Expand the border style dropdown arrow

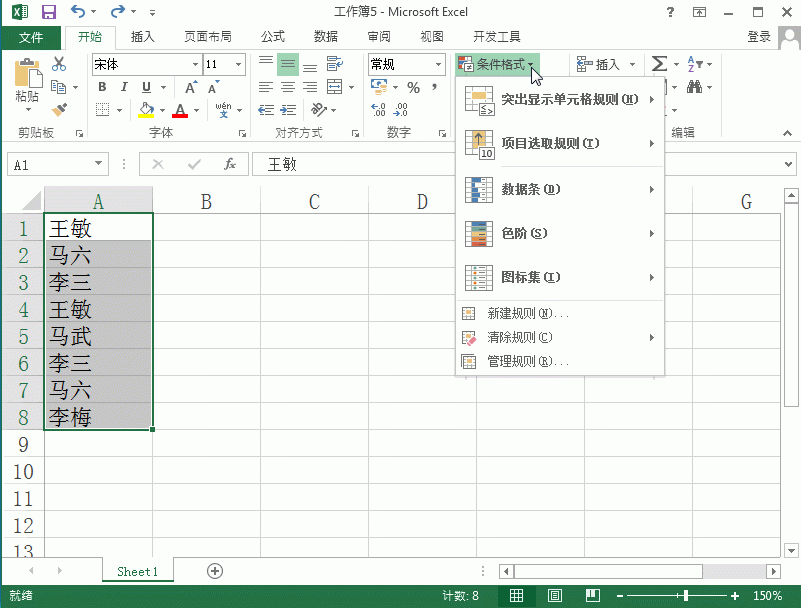(x=118, y=110)
